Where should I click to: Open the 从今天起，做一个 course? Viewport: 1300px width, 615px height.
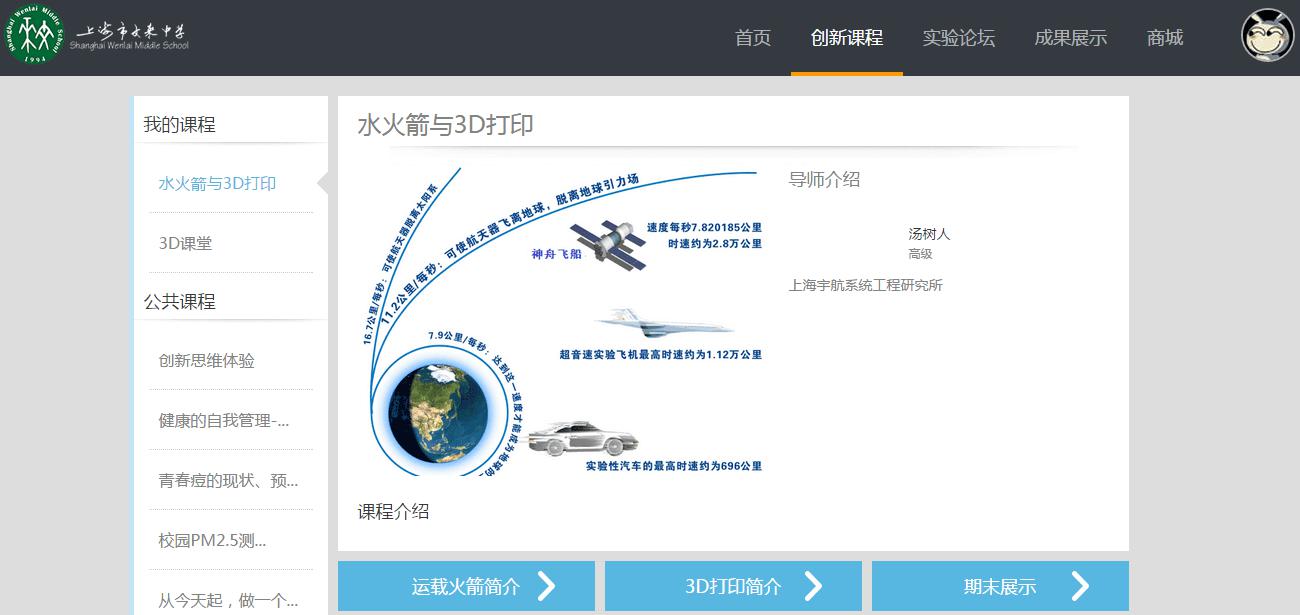pyautogui.click(x=228, y=600)
